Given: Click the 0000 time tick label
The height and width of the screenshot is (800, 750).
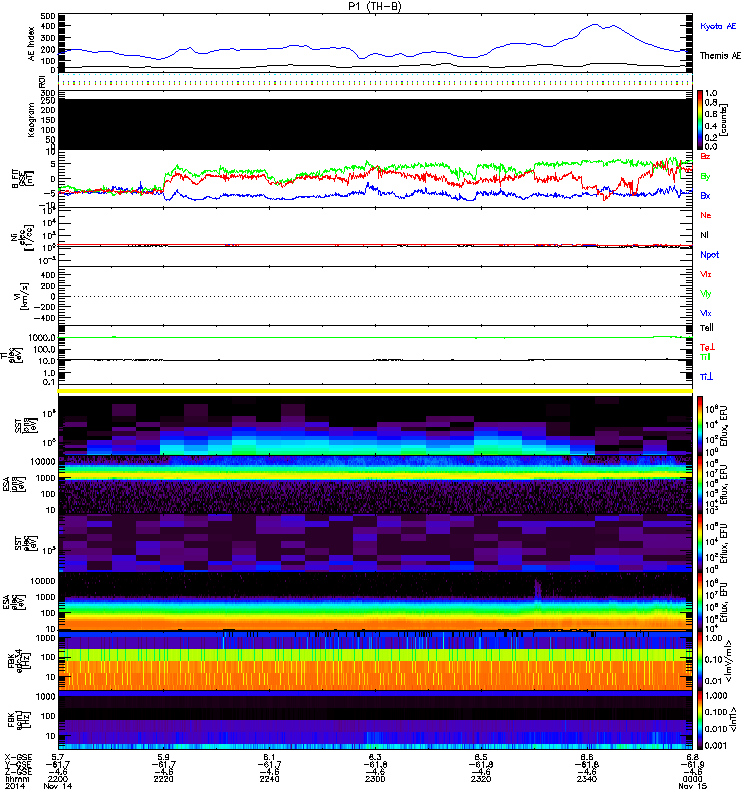Looking at the screenshot, I should click(692, 779).
